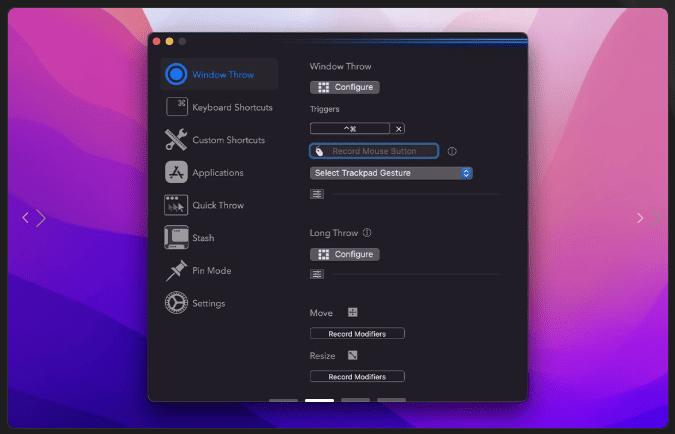Switch to Settings section
675x434 pixels.
tap(209, 304)
